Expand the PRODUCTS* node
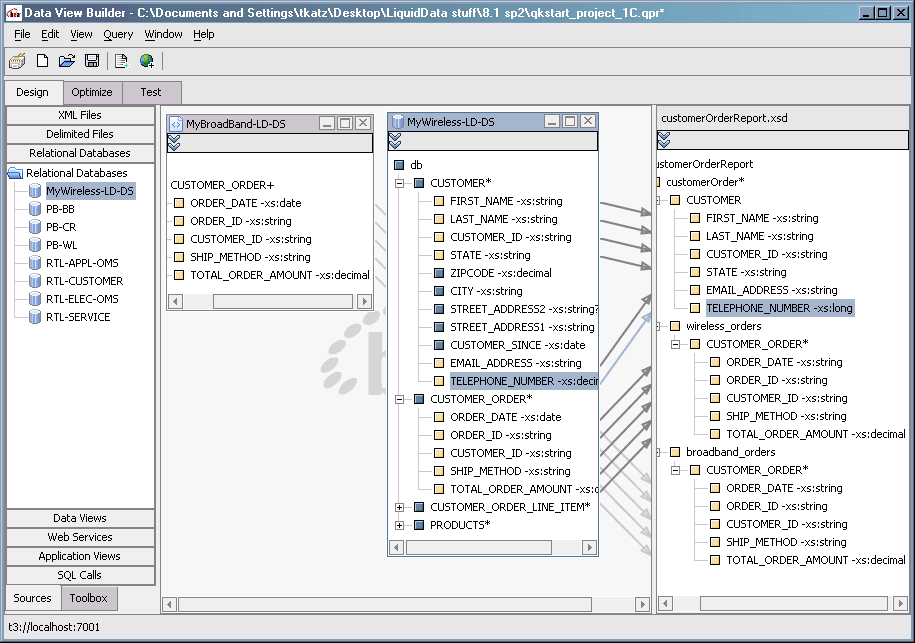The height and width of the screenshot is (643, 915). [x=399, y=526]
